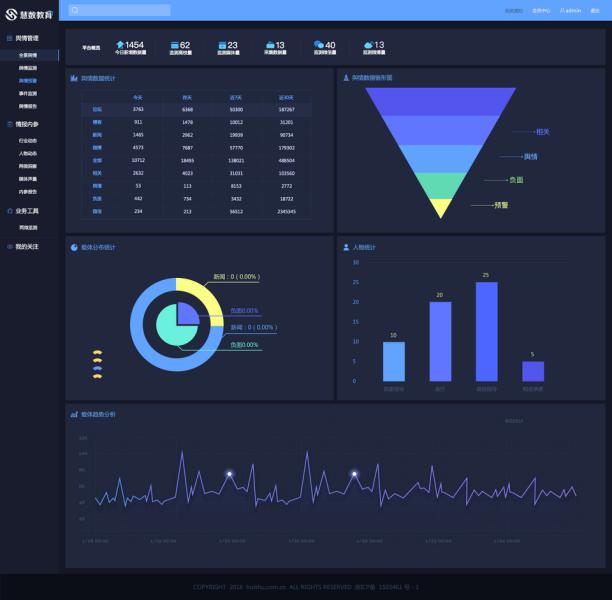
Task: Open 我的关注 in the sidebar
Action: pyautogui.click(x=27, y=246)
